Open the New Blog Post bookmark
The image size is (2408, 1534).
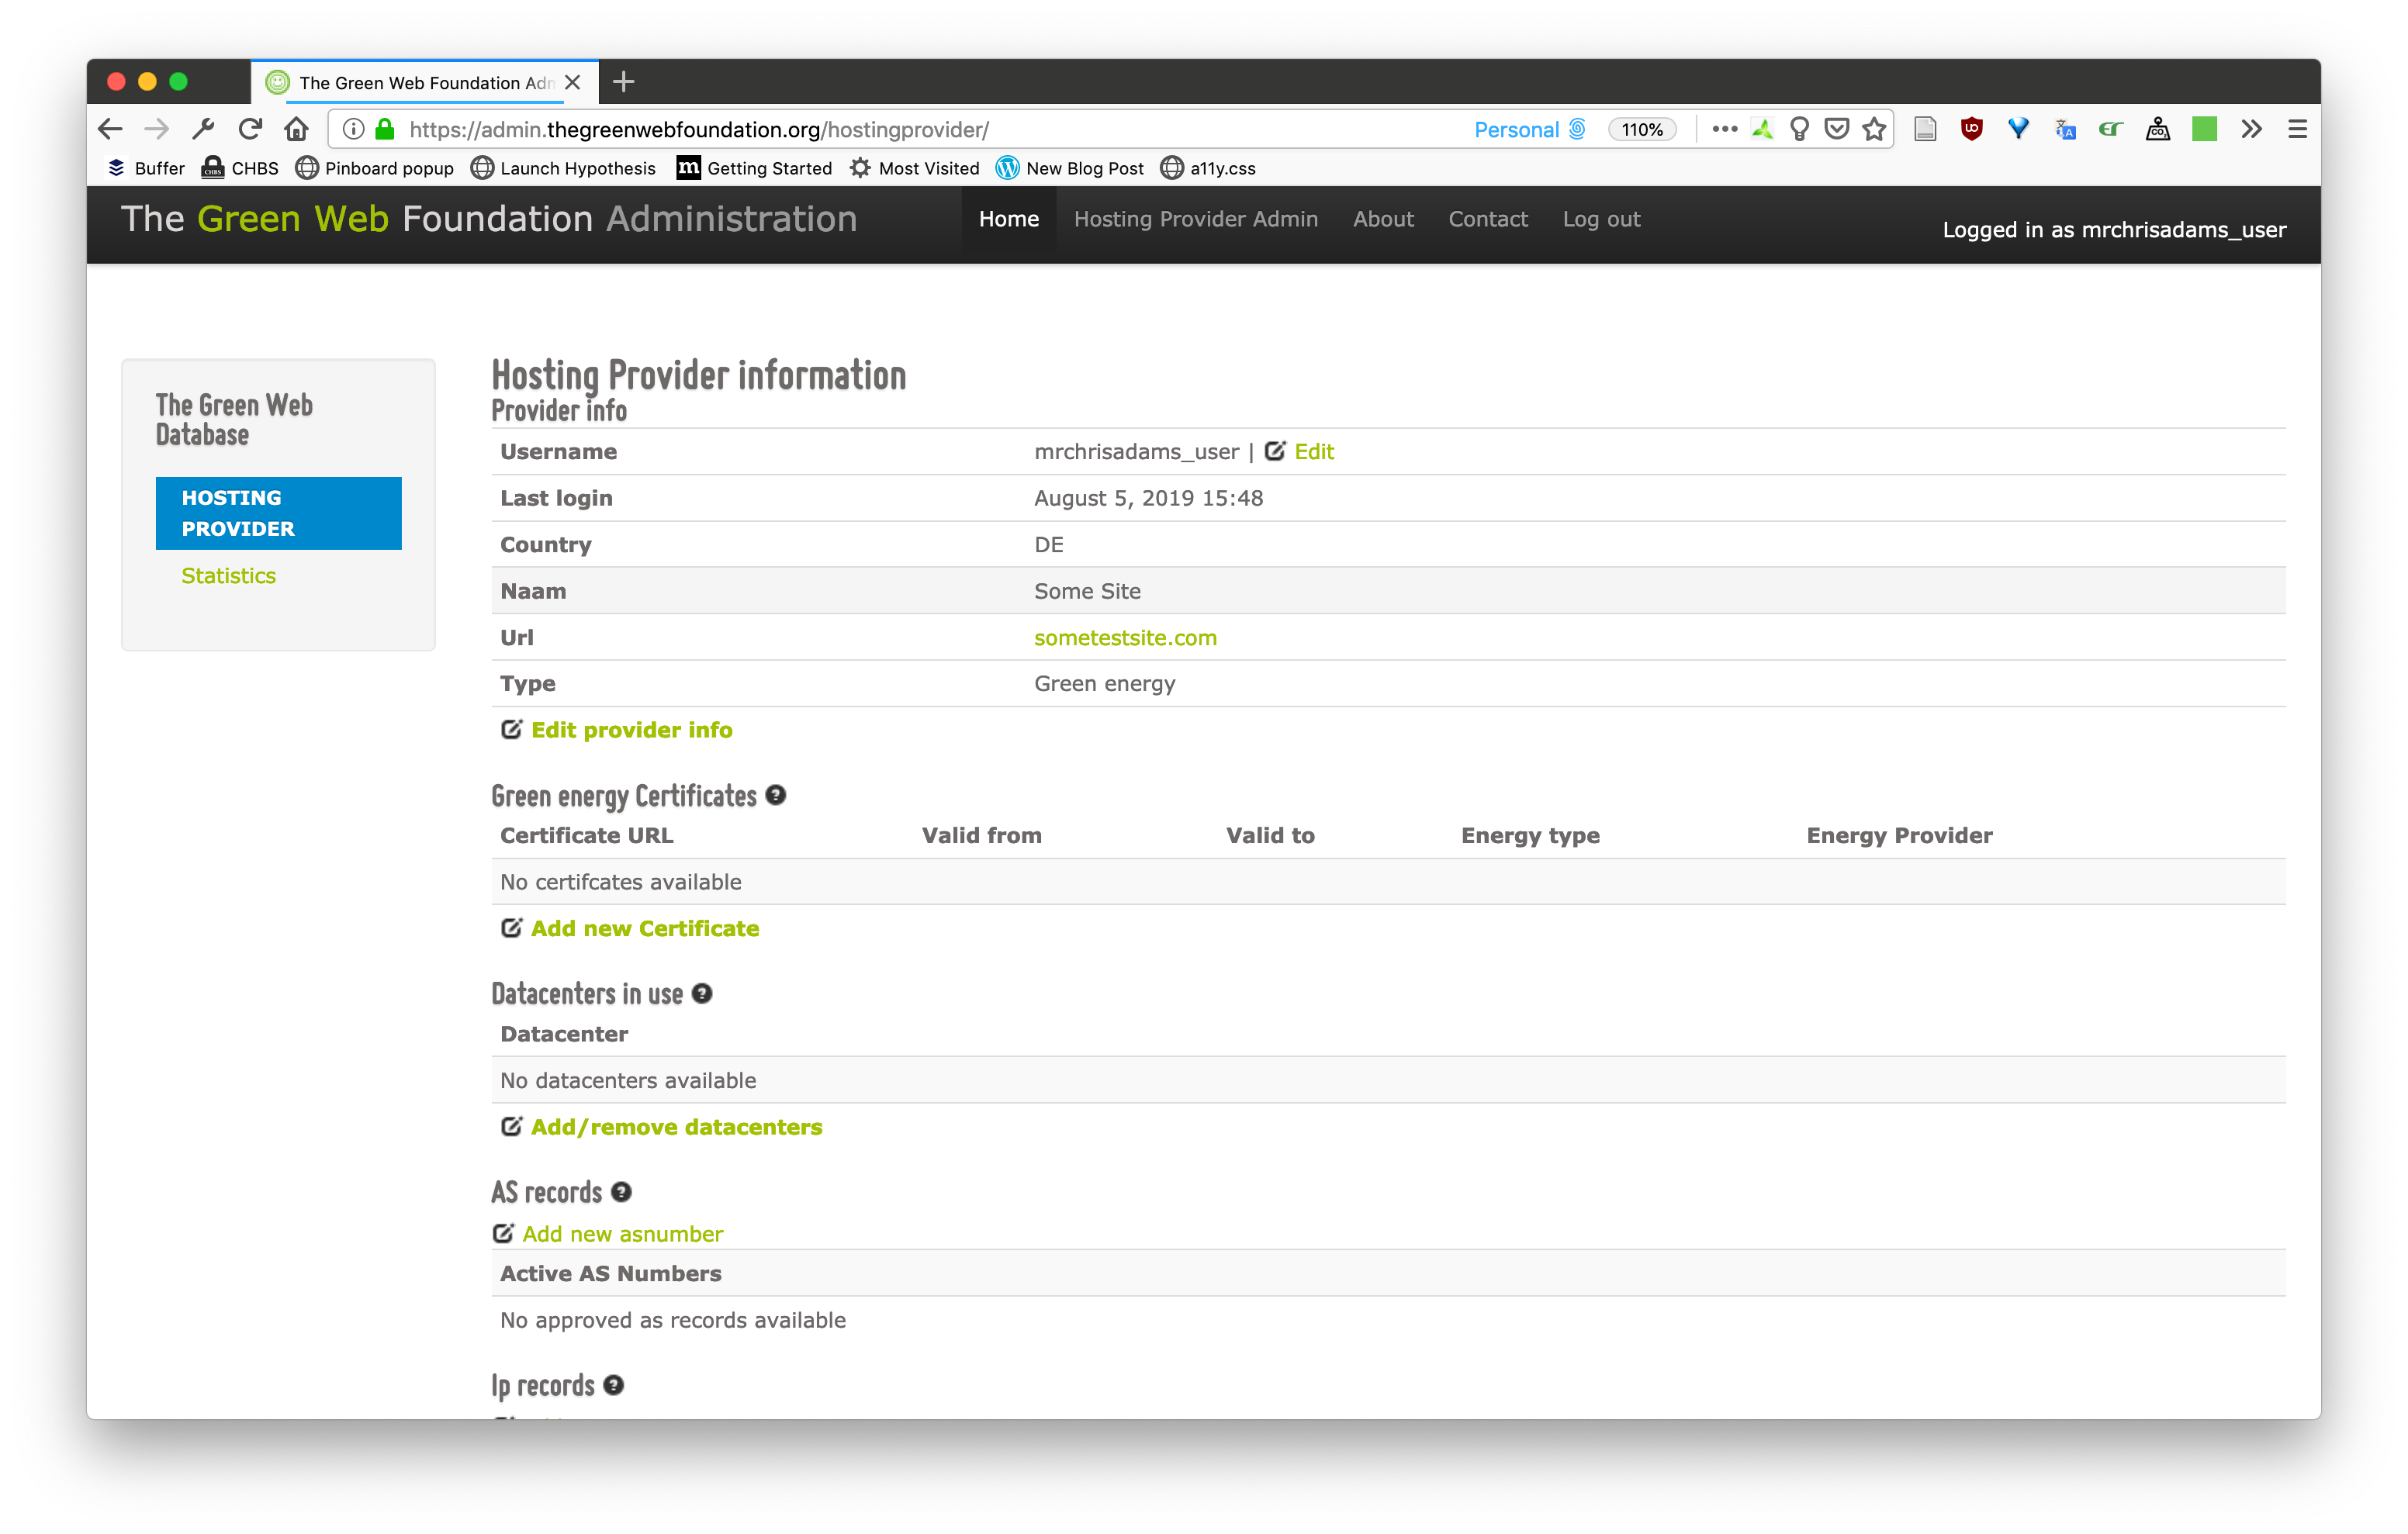tap(1071, 168)
